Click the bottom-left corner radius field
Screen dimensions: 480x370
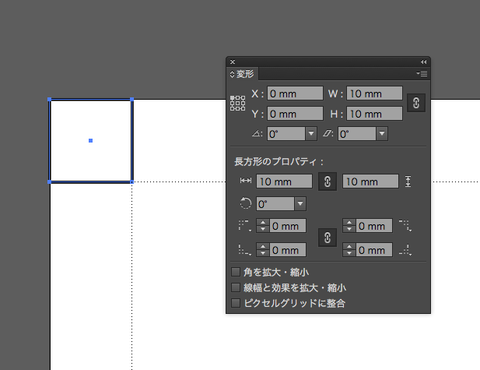pos(288,250)
